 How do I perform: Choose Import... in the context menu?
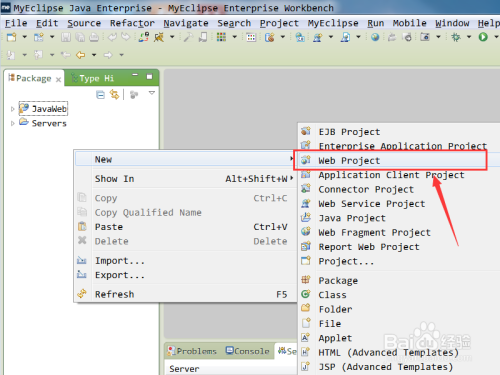(x=185, y=261)
